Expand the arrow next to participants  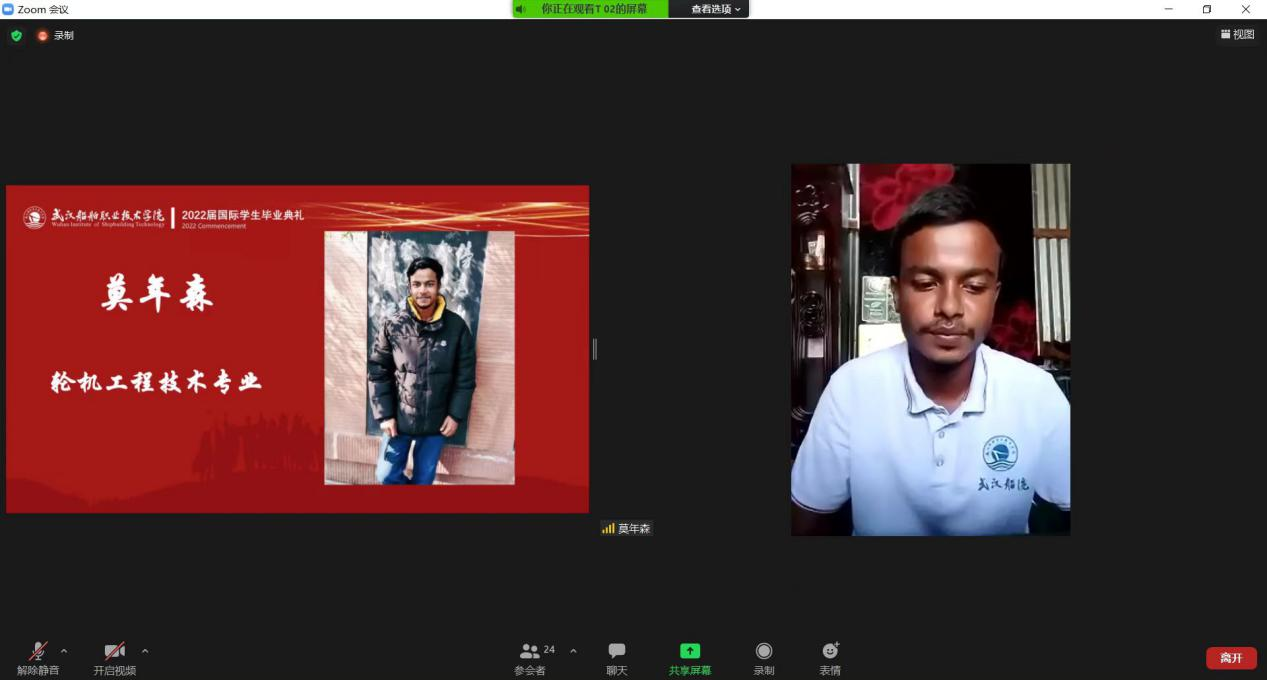tap(573, 651)
